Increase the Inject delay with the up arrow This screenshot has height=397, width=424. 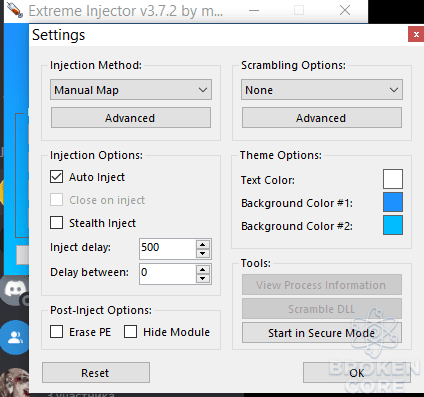click(203, 245)
